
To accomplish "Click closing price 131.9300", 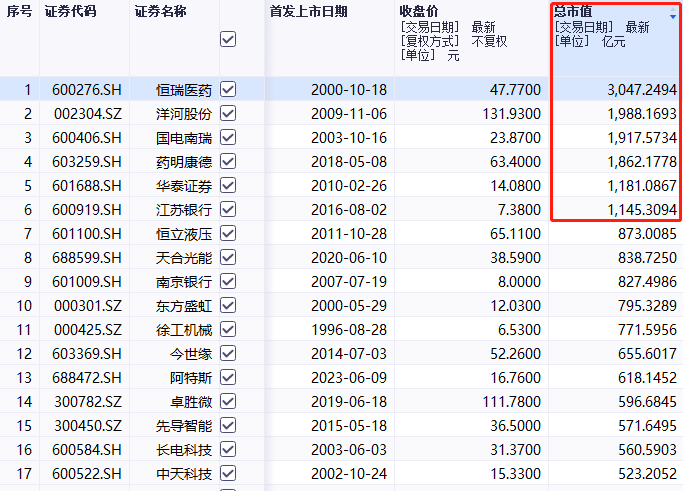I will coord(511,114).
